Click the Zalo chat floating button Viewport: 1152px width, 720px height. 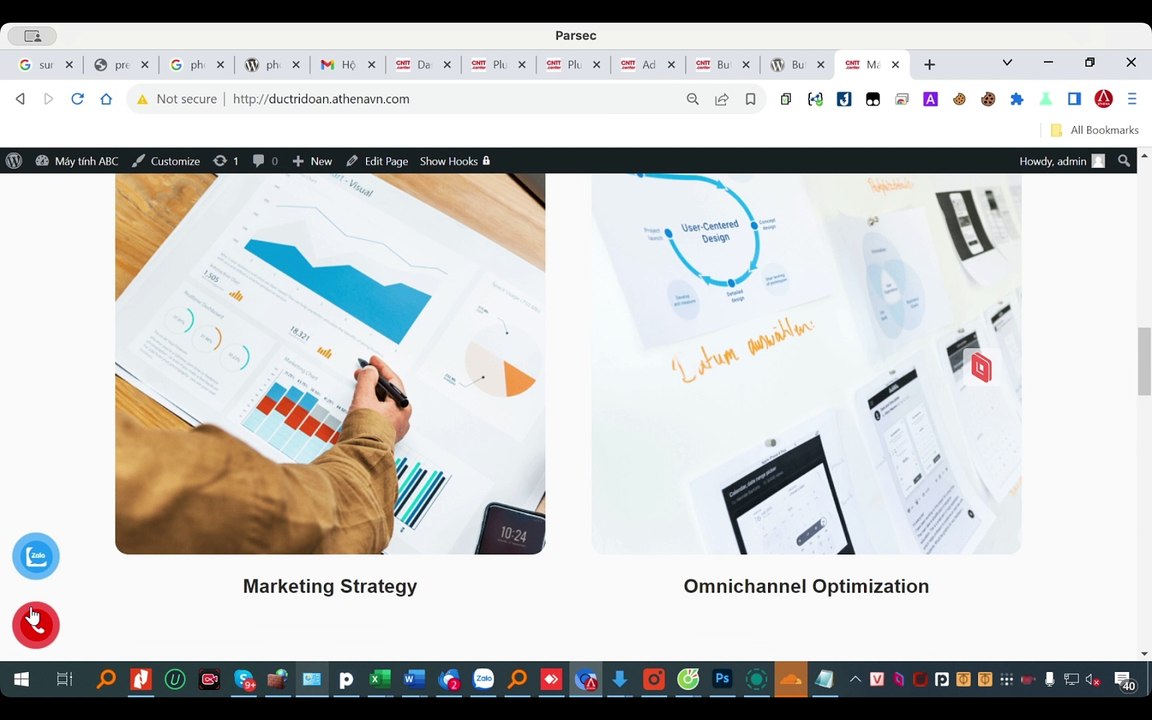point(36,556)
